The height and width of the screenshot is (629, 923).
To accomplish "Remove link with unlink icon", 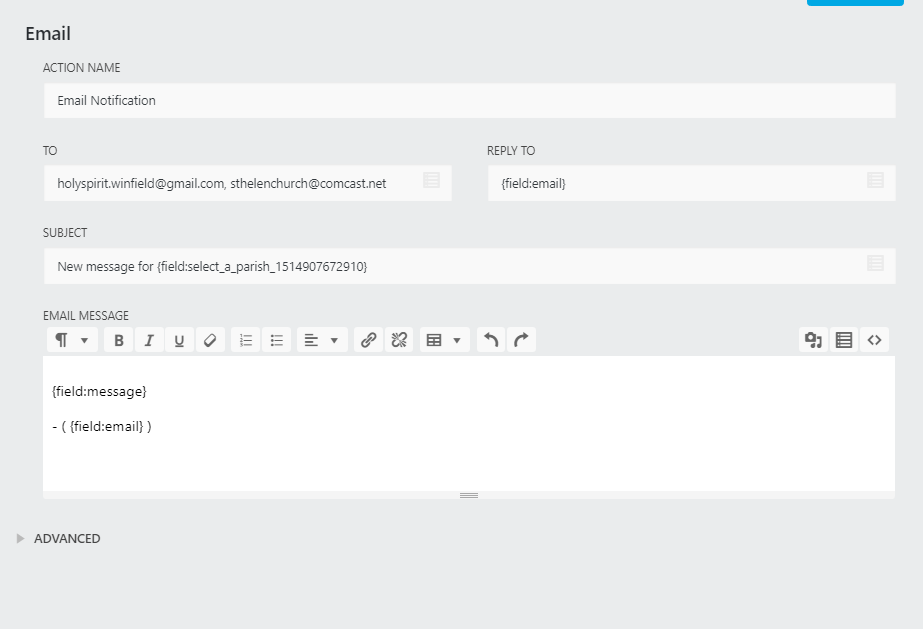I will (x=399, y=340).
